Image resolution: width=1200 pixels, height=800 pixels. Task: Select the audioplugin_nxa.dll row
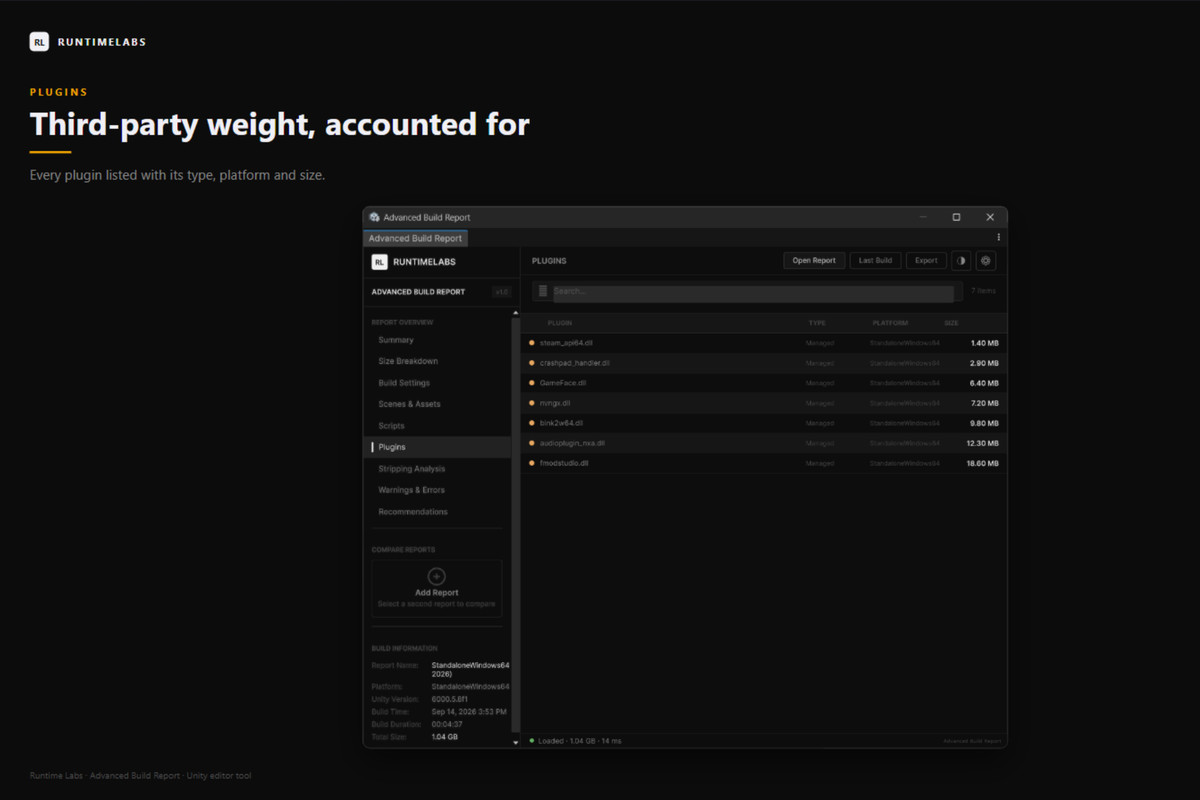pos(764,443)
